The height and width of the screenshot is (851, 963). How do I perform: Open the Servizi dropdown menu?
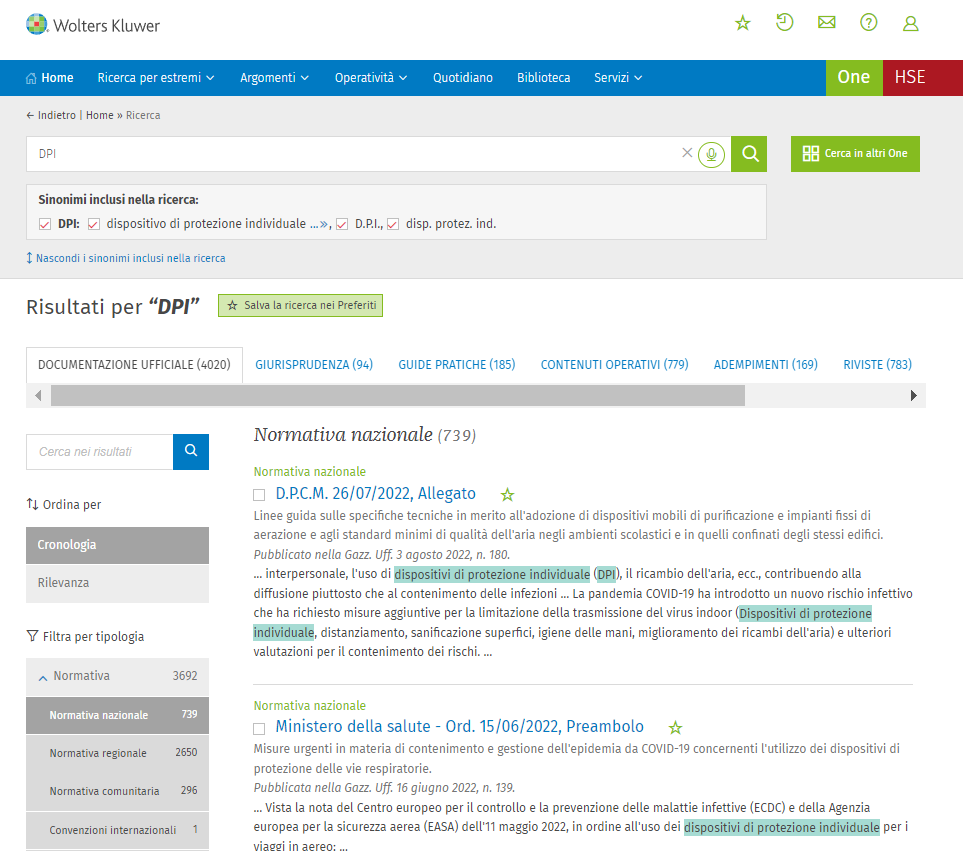617,78
